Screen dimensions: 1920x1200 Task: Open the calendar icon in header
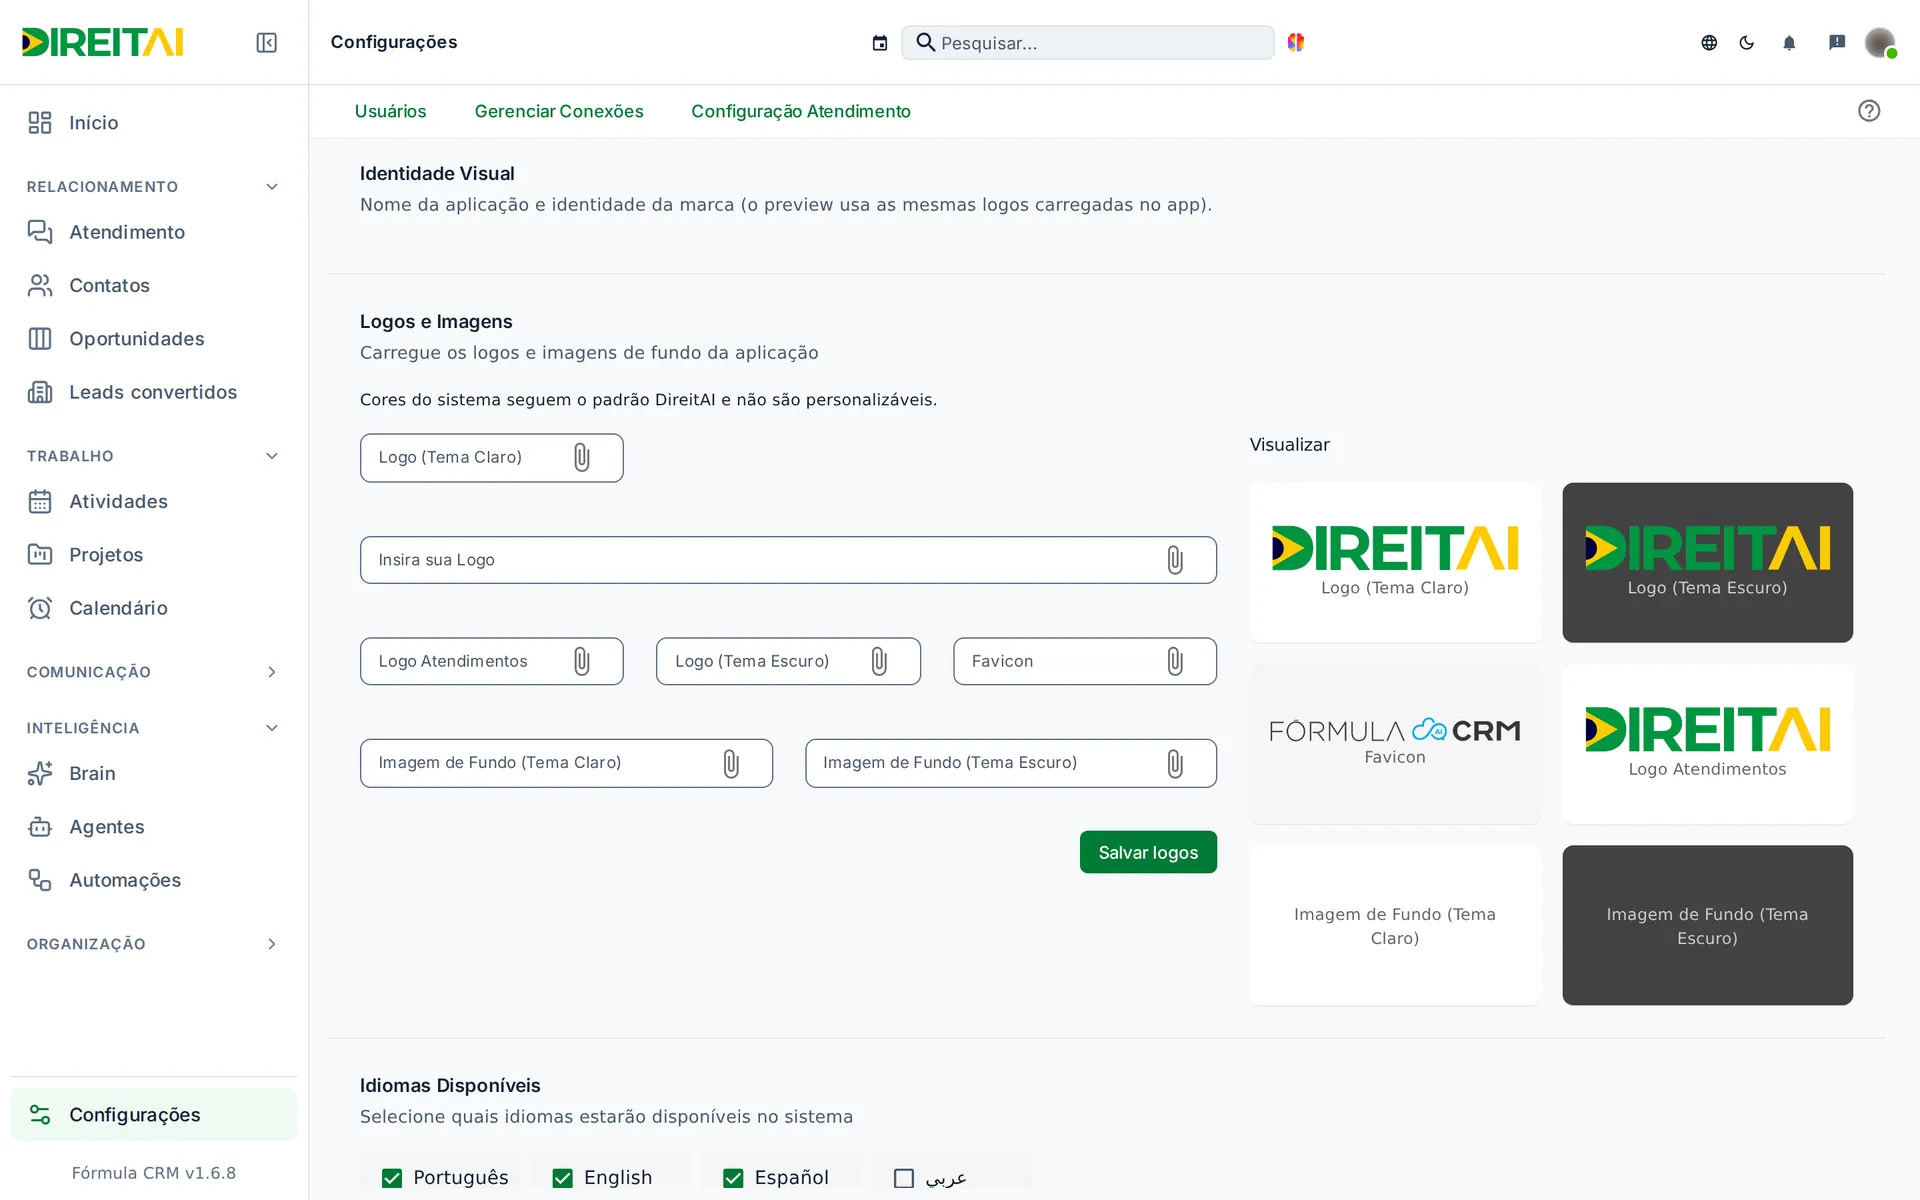point(880,43)
